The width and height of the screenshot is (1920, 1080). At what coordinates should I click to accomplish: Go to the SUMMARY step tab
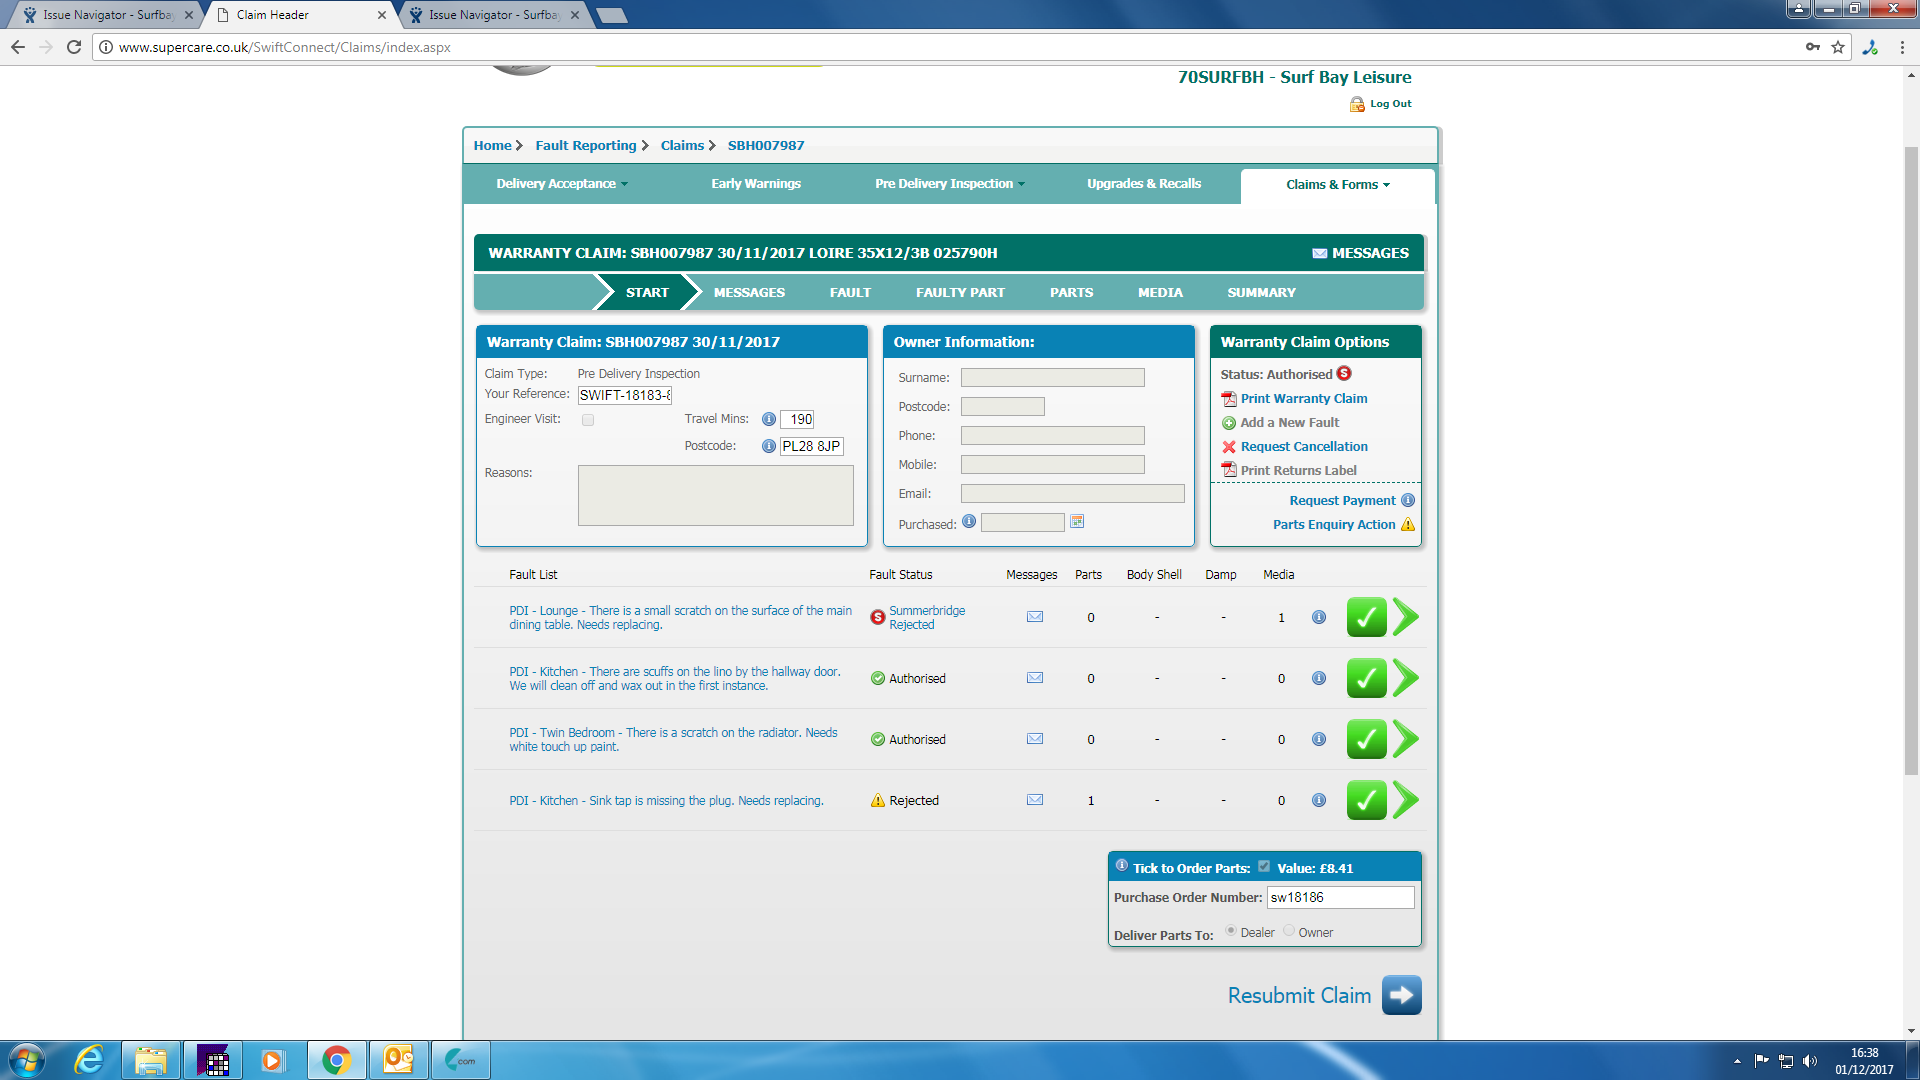pos(1261,293)
